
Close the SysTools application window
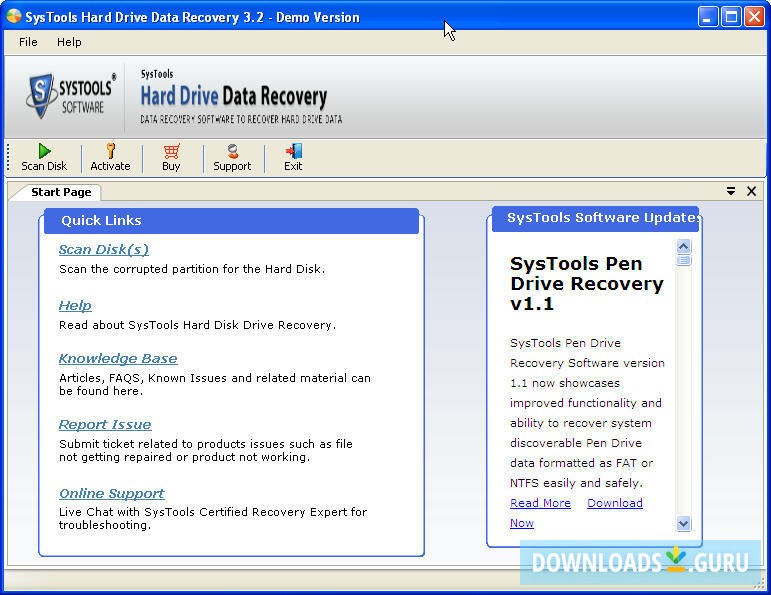pos(754,17)
